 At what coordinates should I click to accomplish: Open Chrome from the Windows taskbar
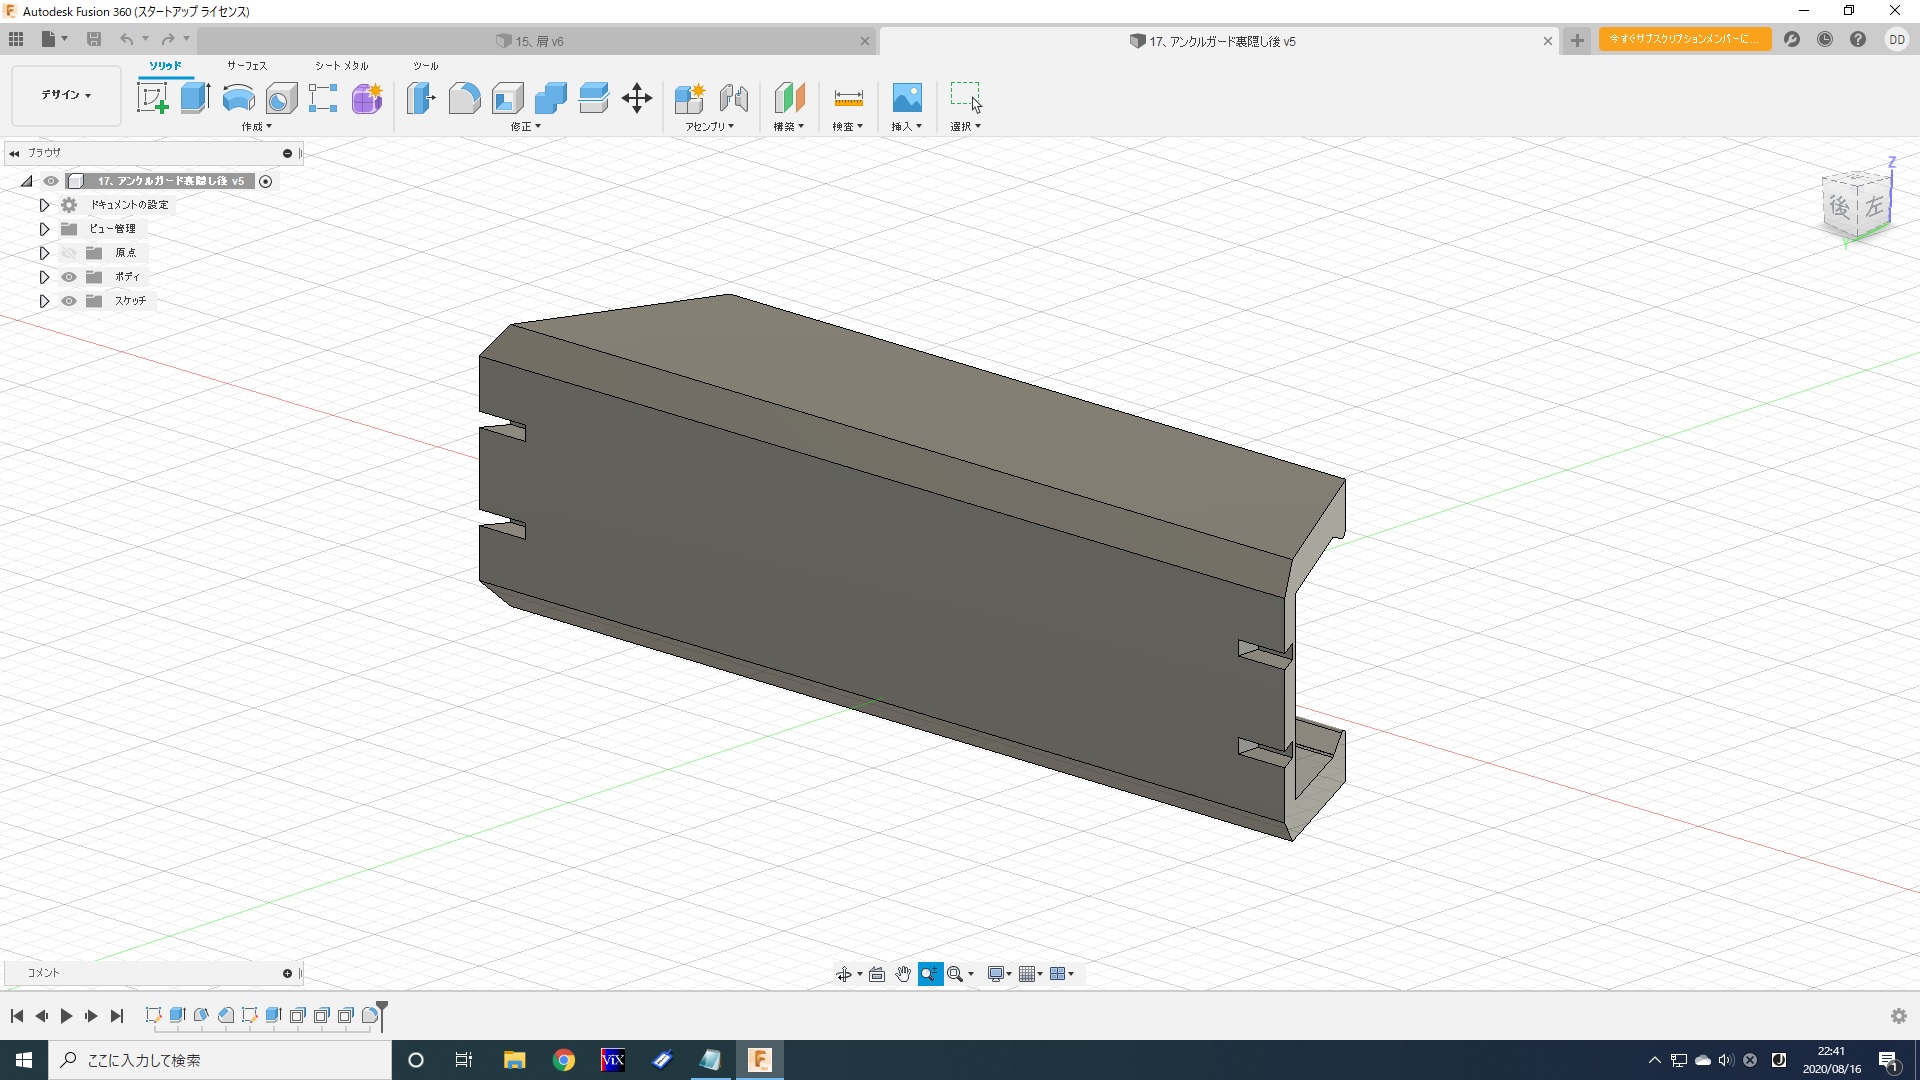tap(564, 1060)
